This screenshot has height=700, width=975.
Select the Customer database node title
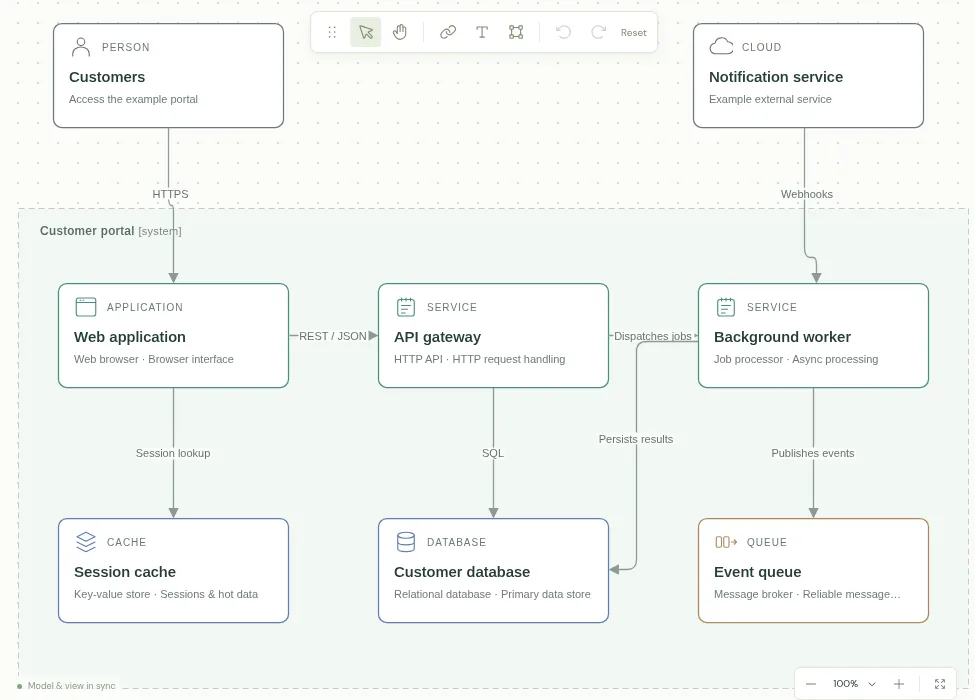462,572
